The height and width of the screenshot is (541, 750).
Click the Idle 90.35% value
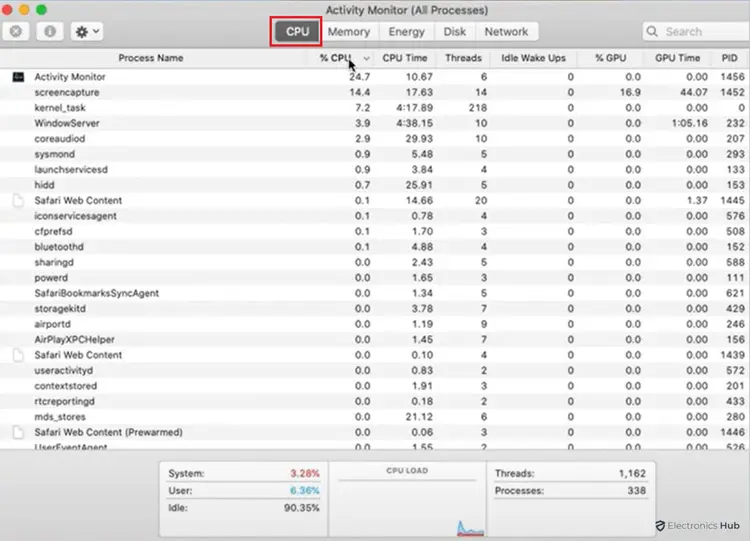pyautogui.click(x=301, y=508)
